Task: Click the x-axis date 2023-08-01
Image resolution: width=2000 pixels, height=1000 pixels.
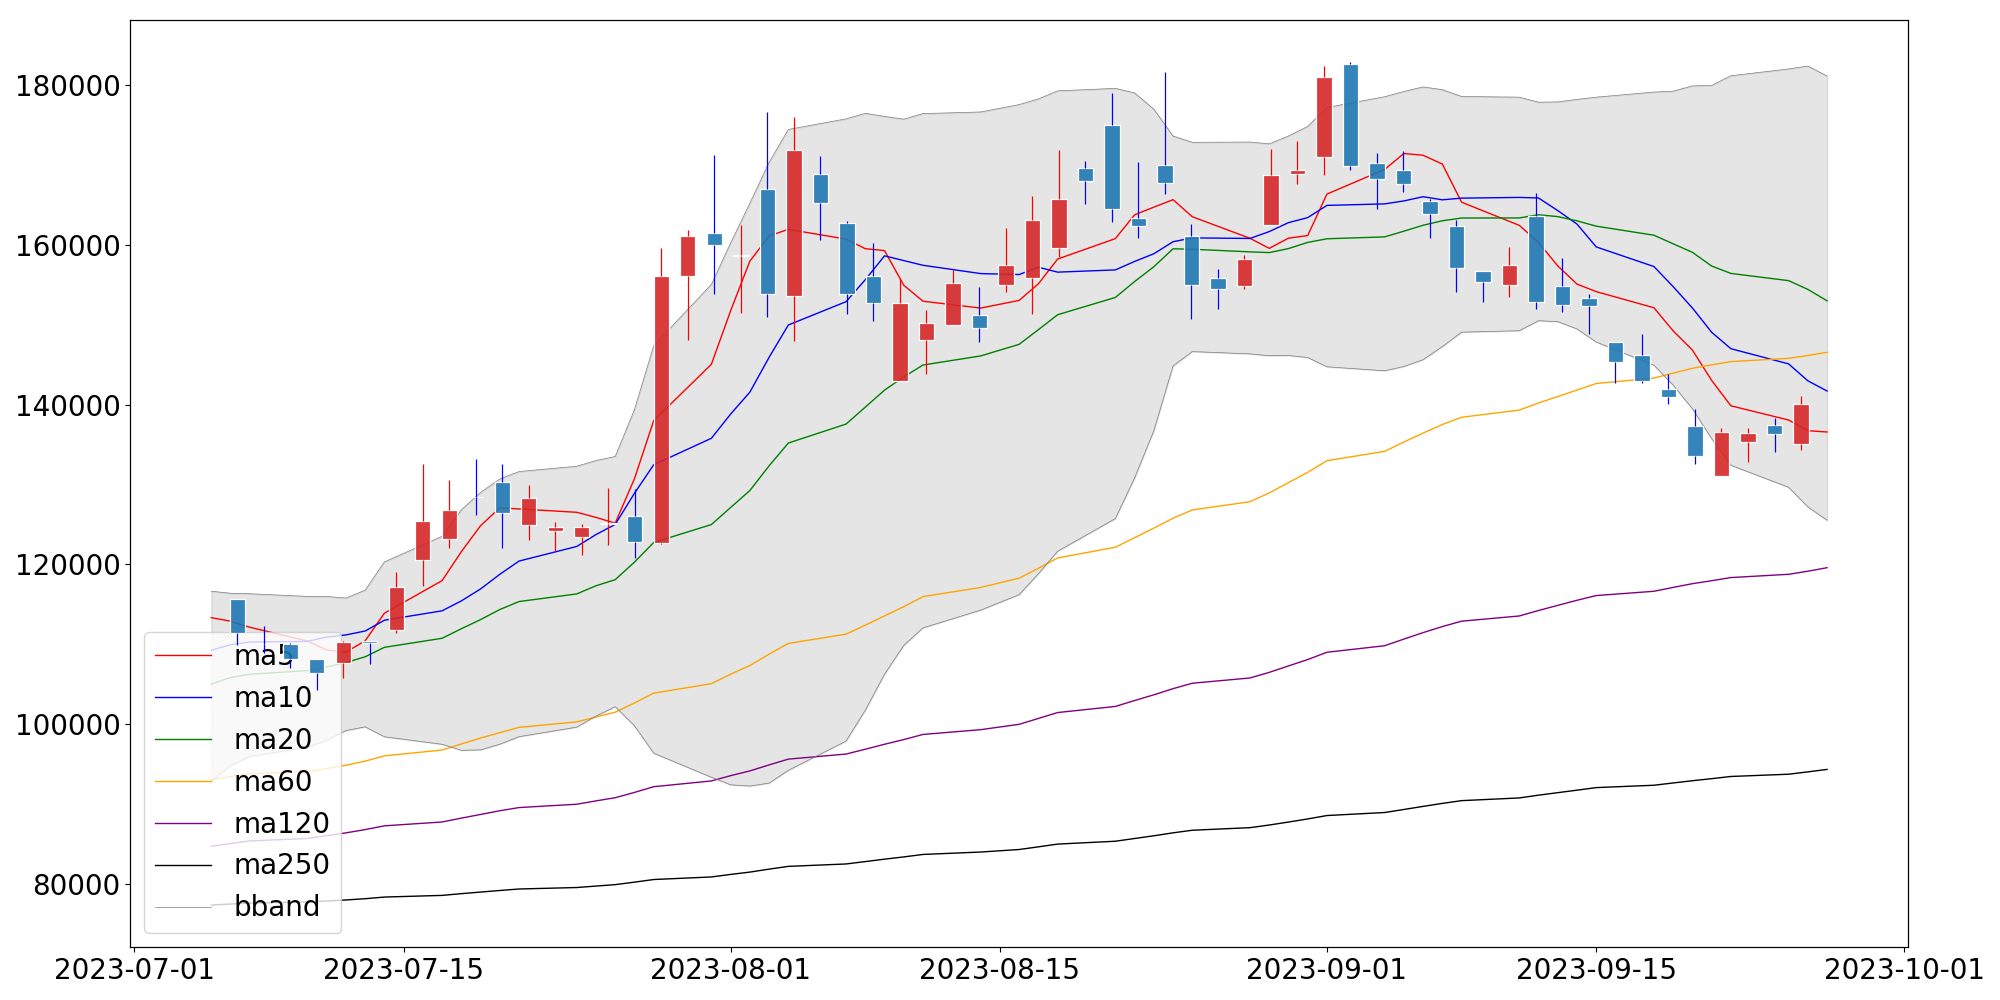Action: click(x=731, y=970)
